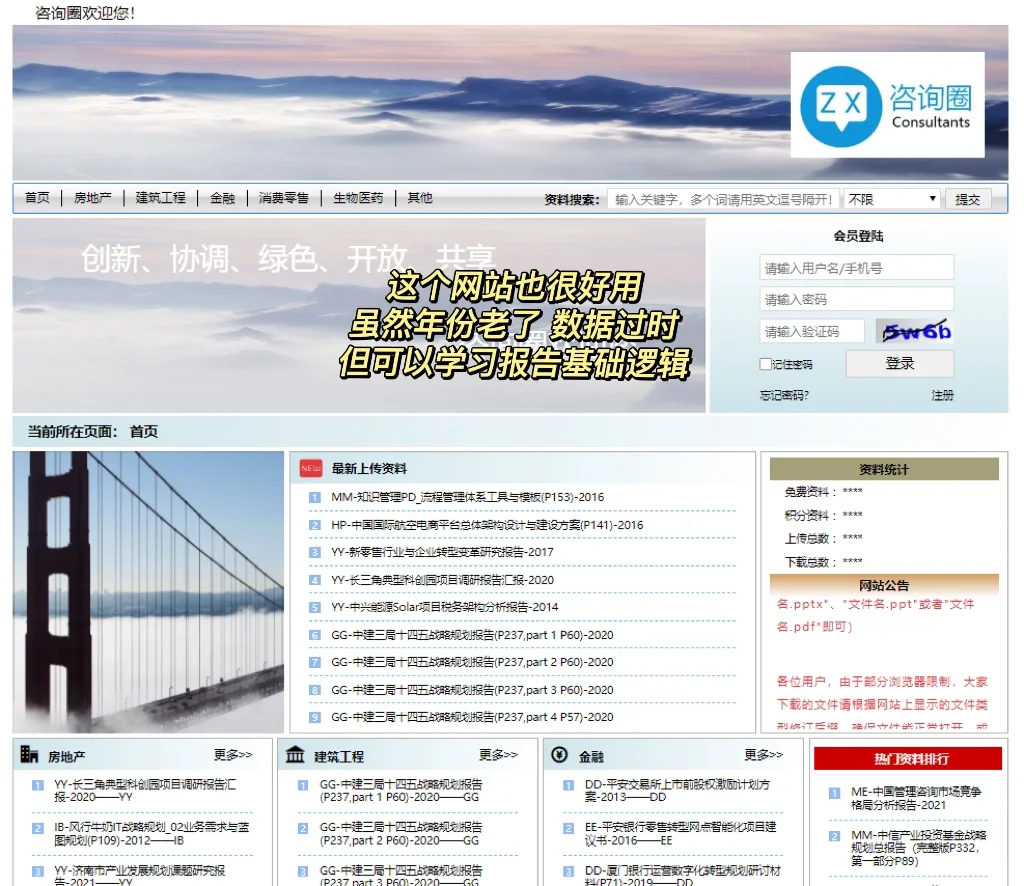Open EE-平安银行零售转型网点智能化 entry
The height and width of the screenshot is (886, 1024).
pos(680,834)
